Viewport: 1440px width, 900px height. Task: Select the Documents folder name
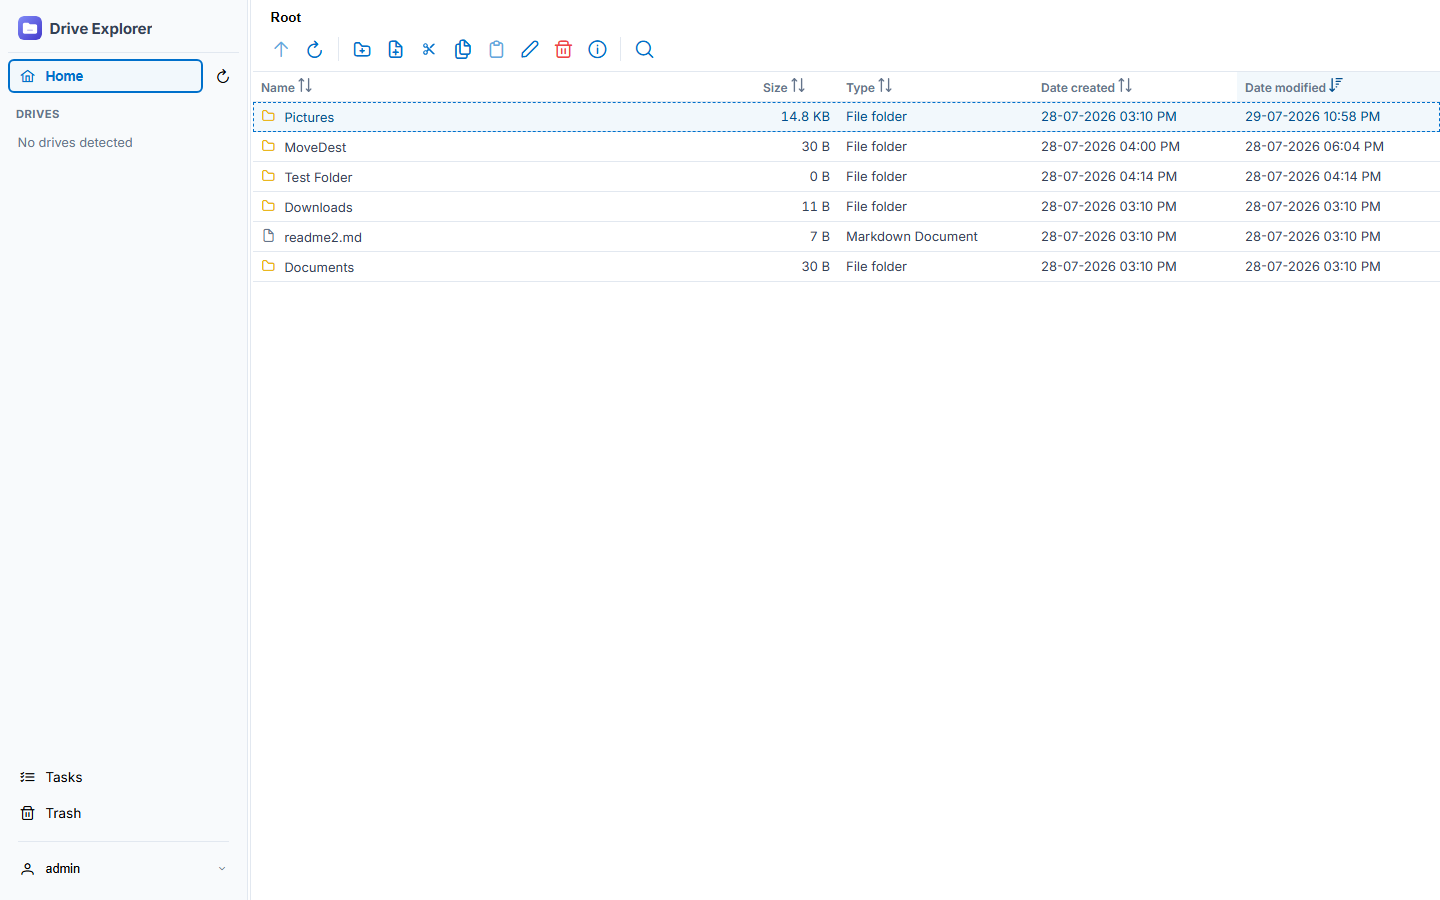point(319,267)
